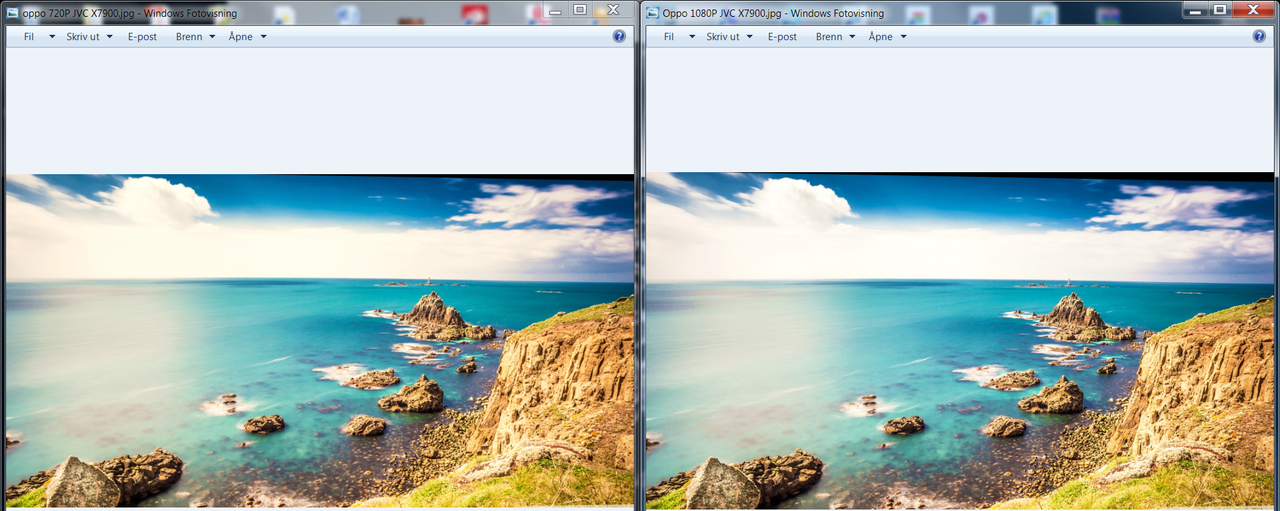Click the title bar photo icon of the 720P window

click(x=13, y=13)
